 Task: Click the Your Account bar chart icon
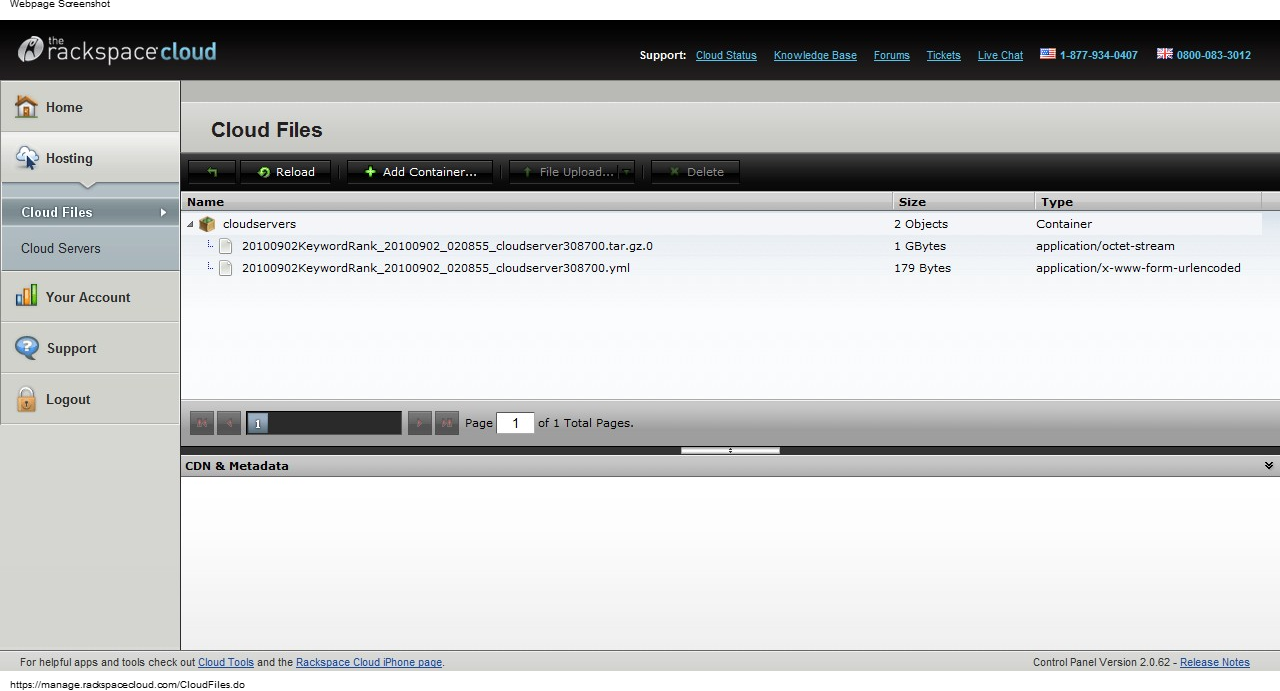[26, 296]
